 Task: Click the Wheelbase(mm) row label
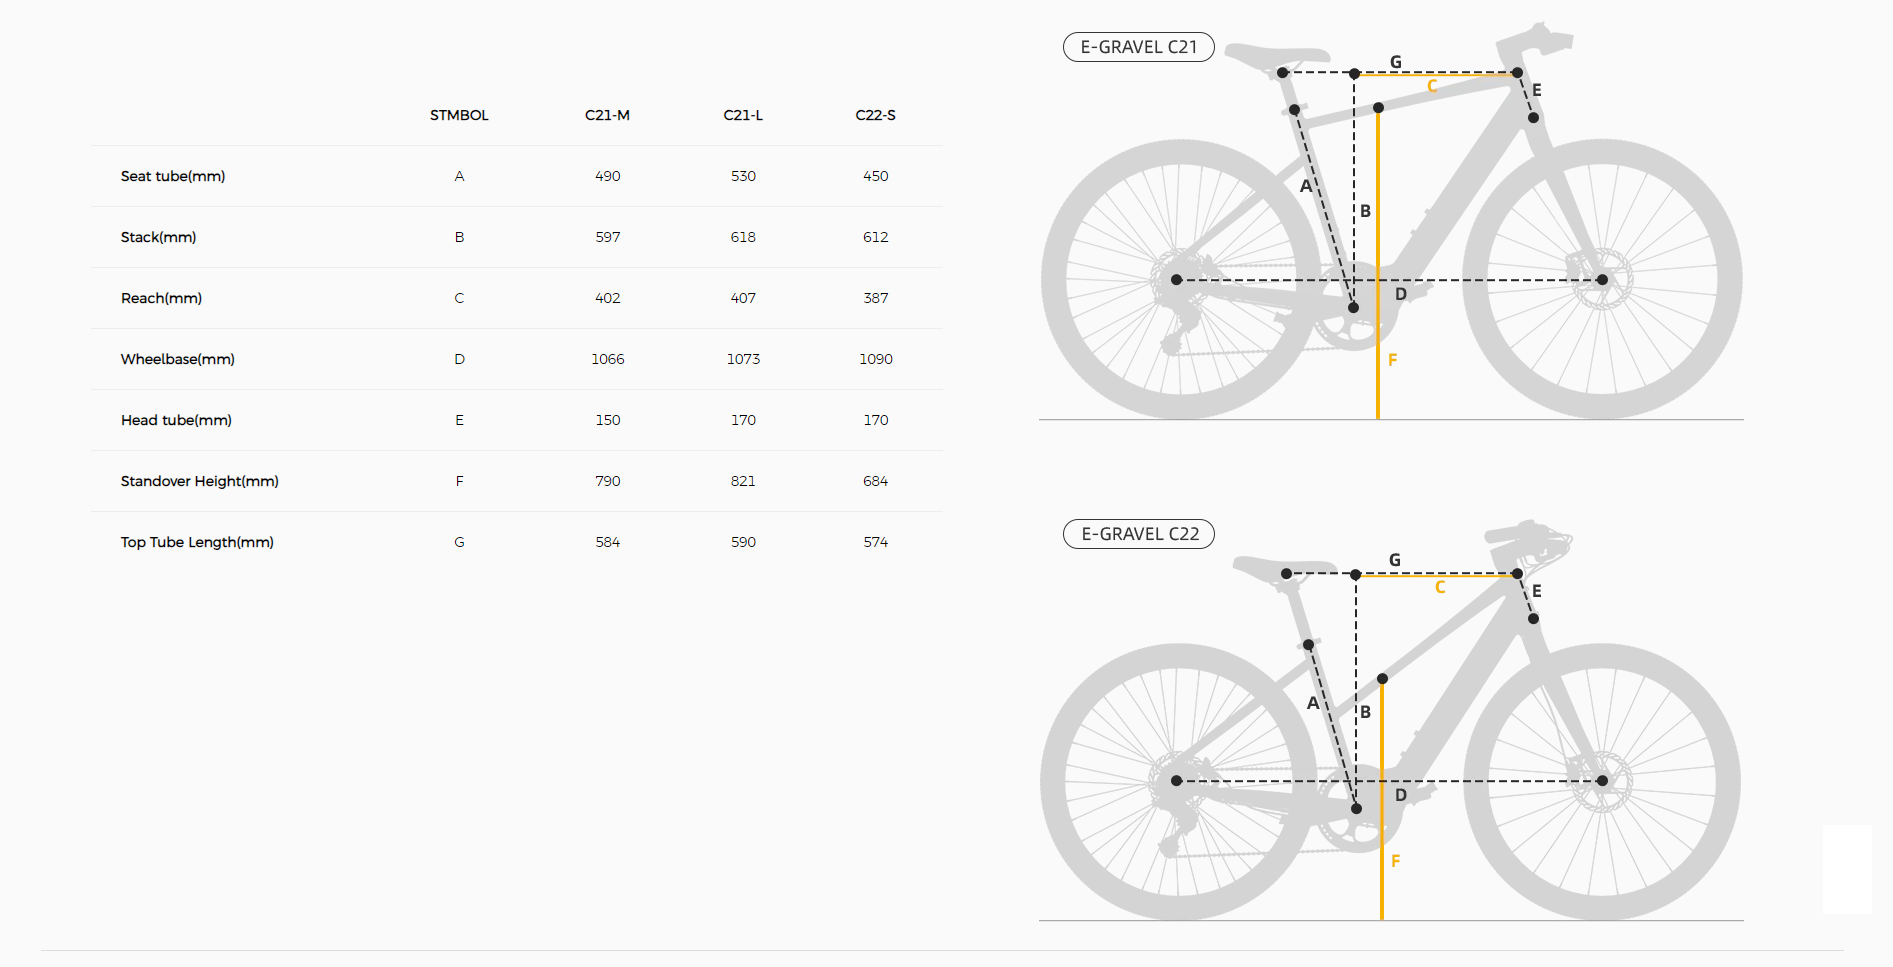click(x=177, y=359)
